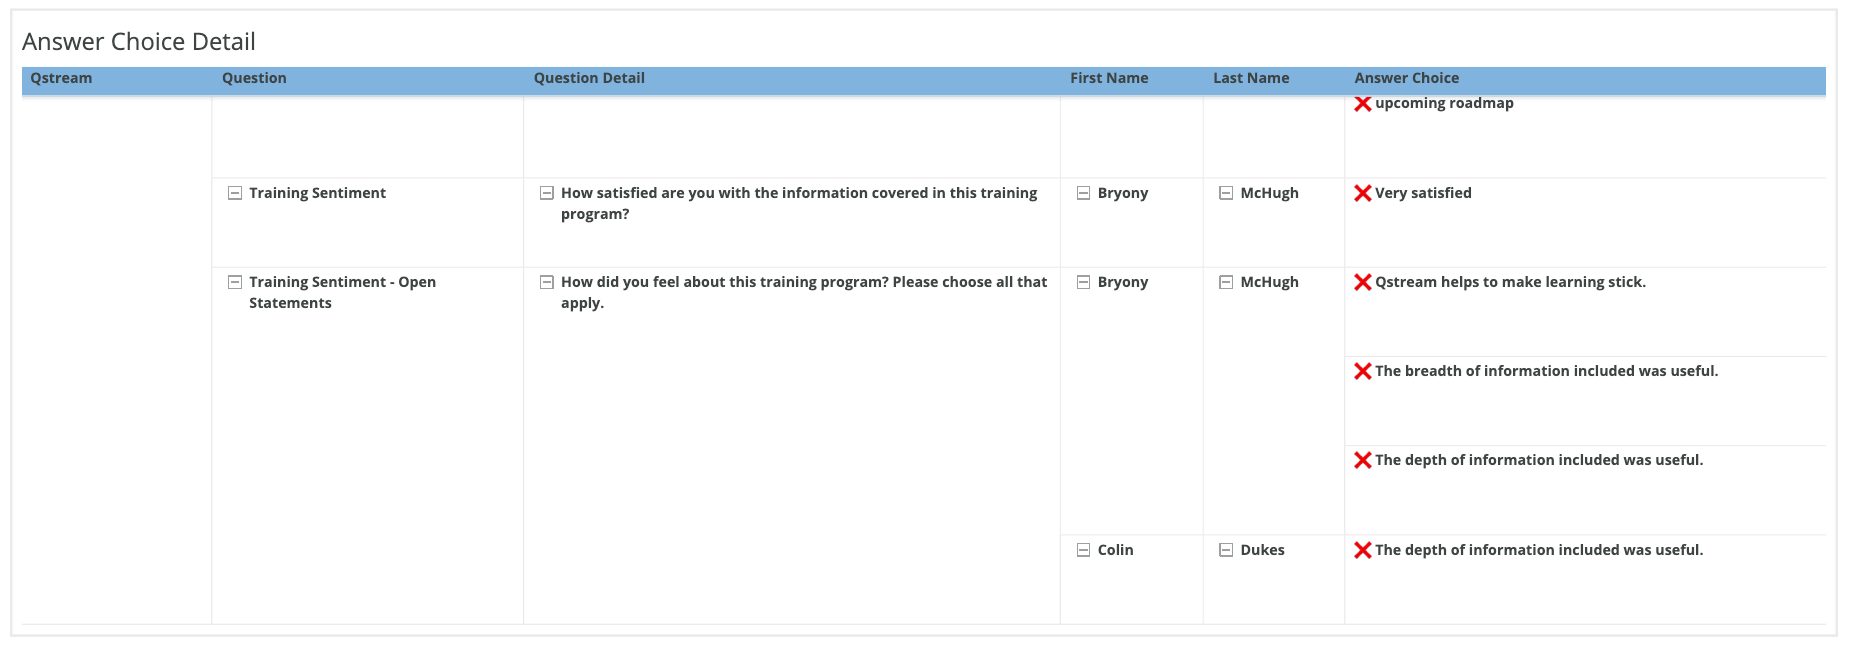Image resolution: width=1856 pixels, height=664 pixels.
Task: Select Colin's 'The depth of information' answer text
Action: point(1539,550)
